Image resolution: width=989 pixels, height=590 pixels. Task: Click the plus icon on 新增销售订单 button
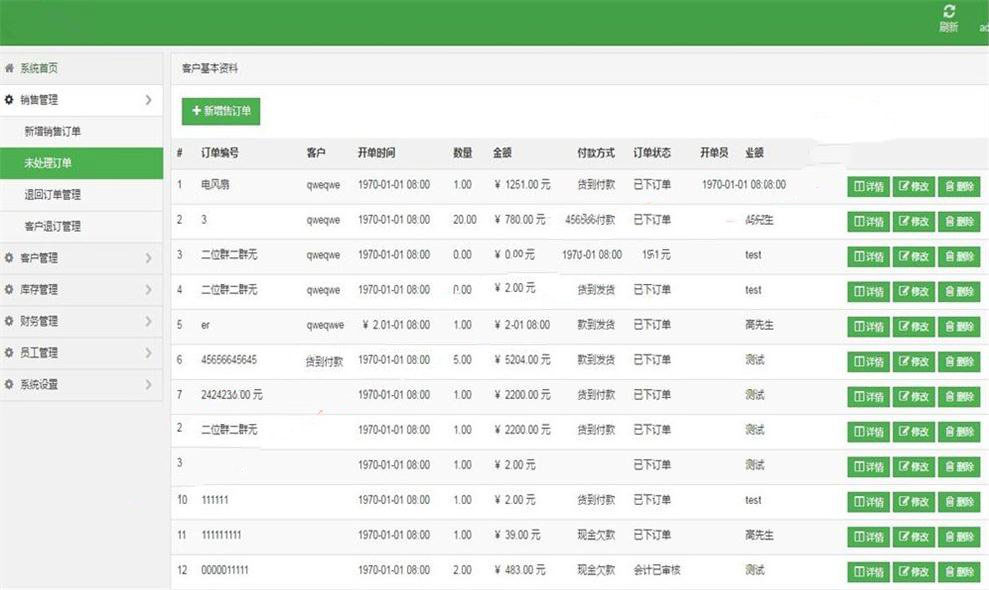(195, 111)
